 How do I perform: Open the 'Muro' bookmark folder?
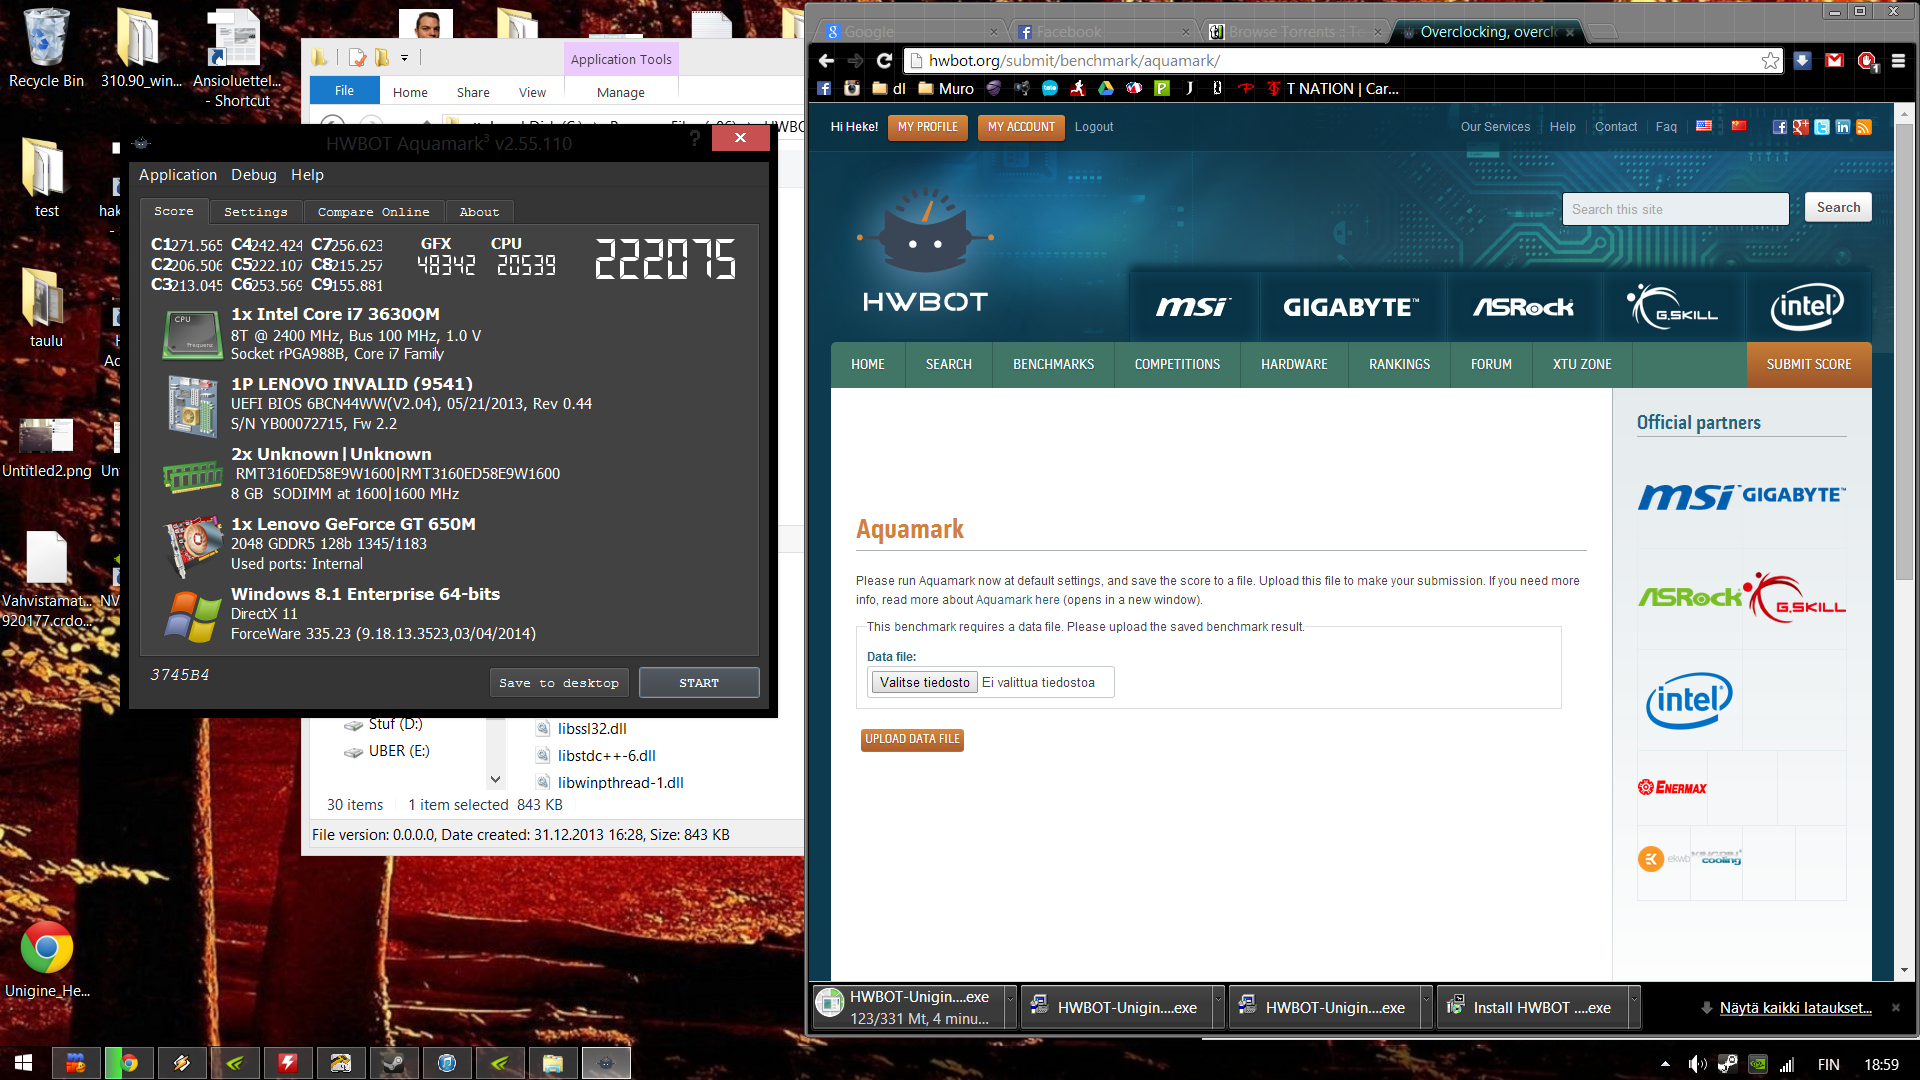coord(946,89)
